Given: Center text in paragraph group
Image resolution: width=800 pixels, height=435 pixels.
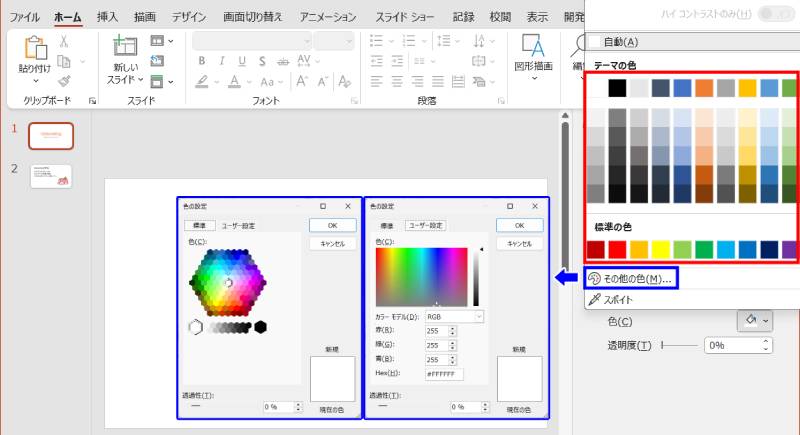Looking at the screenshot, I should click(397, 82).
